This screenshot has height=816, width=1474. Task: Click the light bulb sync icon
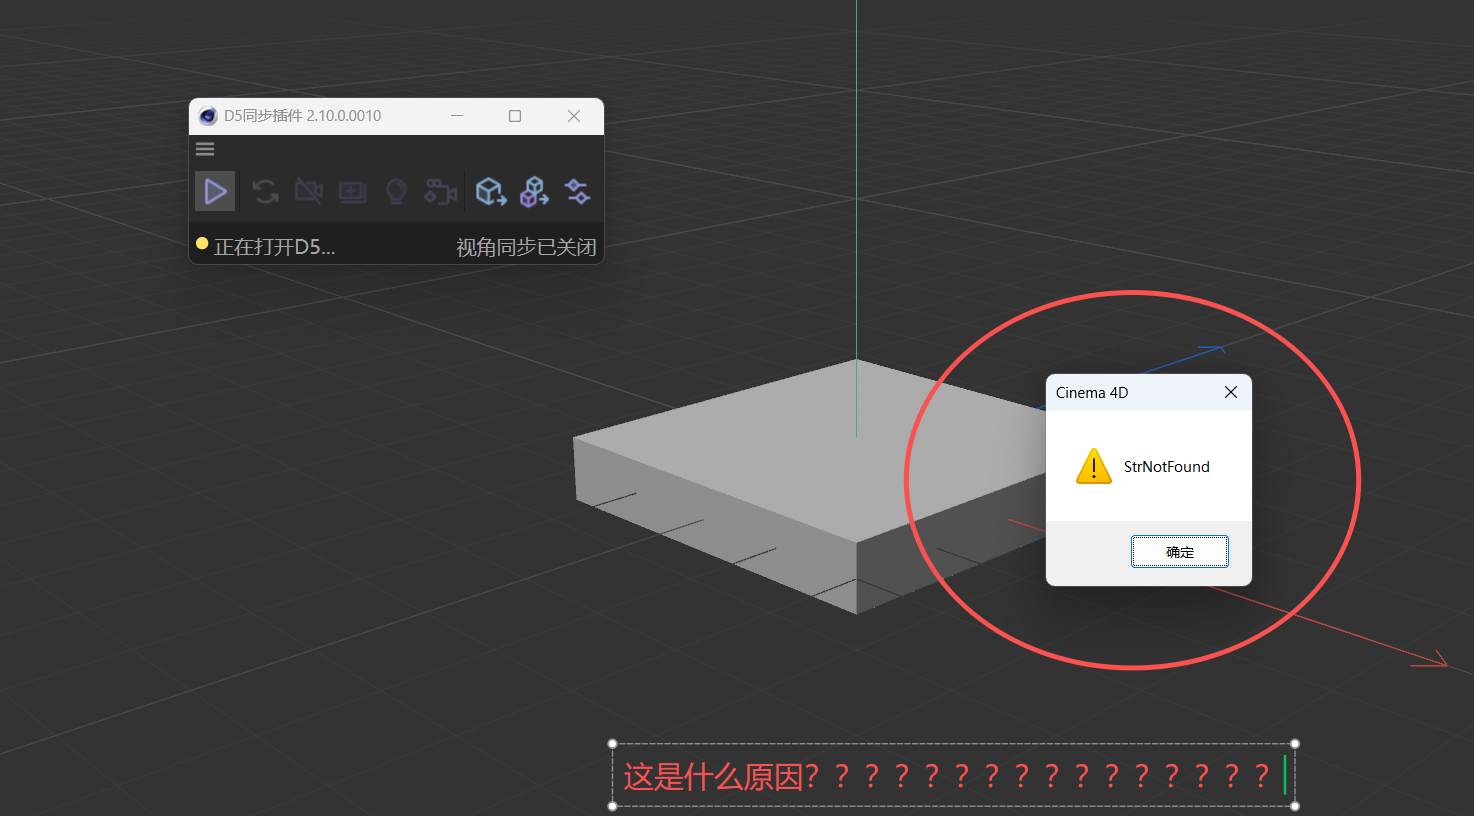click(x=396, y=191)
